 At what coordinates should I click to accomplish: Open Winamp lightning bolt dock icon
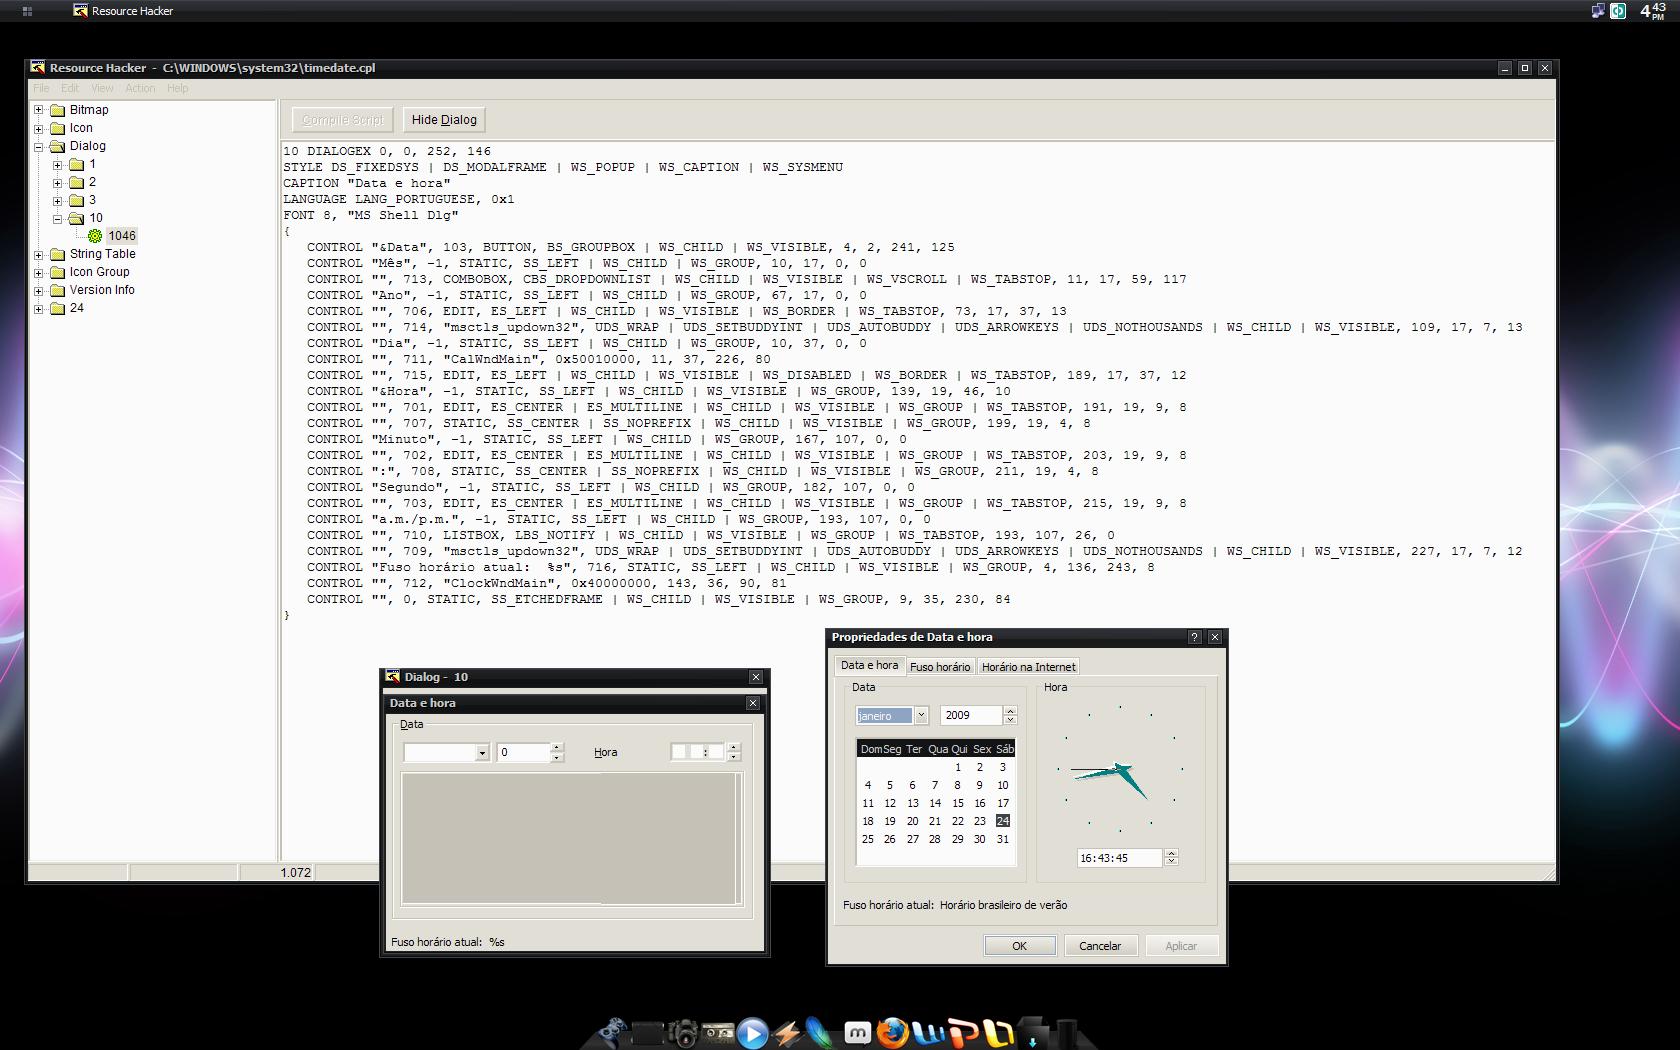(787, 1033)
